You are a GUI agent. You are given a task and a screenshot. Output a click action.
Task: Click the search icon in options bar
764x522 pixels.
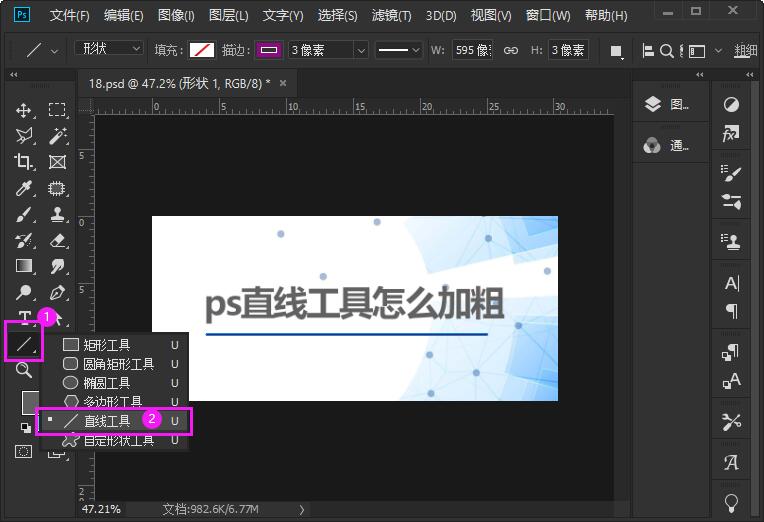point(667,51)
